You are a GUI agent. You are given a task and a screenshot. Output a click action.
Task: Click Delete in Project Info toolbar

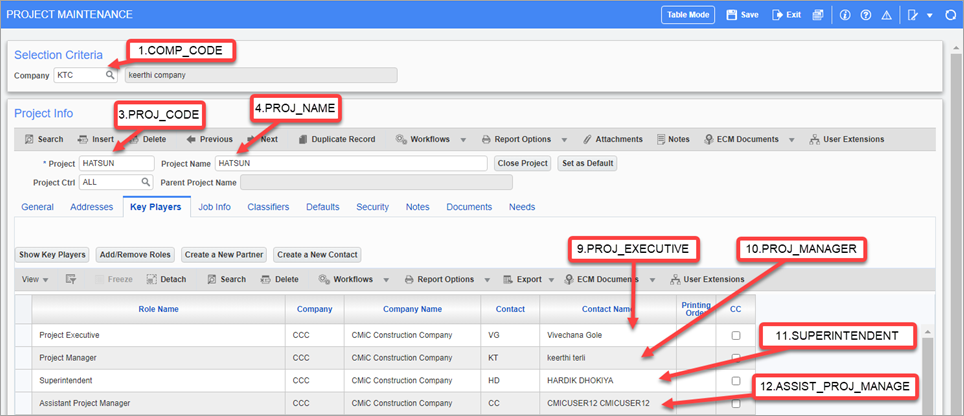pyautogui.click(x=146, y=139)
